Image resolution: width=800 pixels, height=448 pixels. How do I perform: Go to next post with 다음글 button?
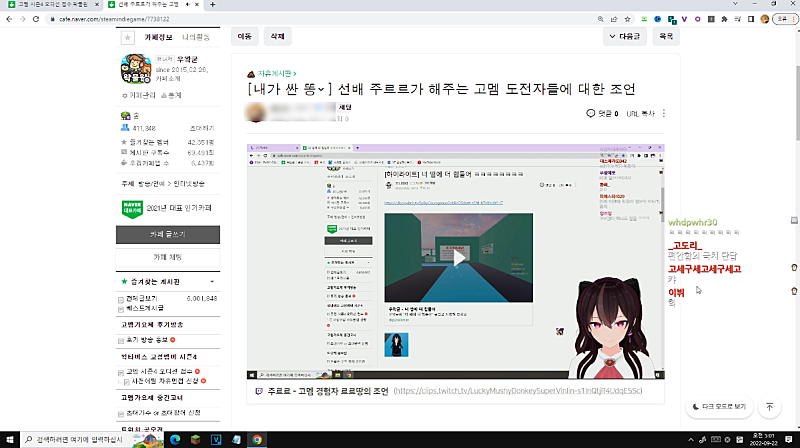[x=624, y=36]
